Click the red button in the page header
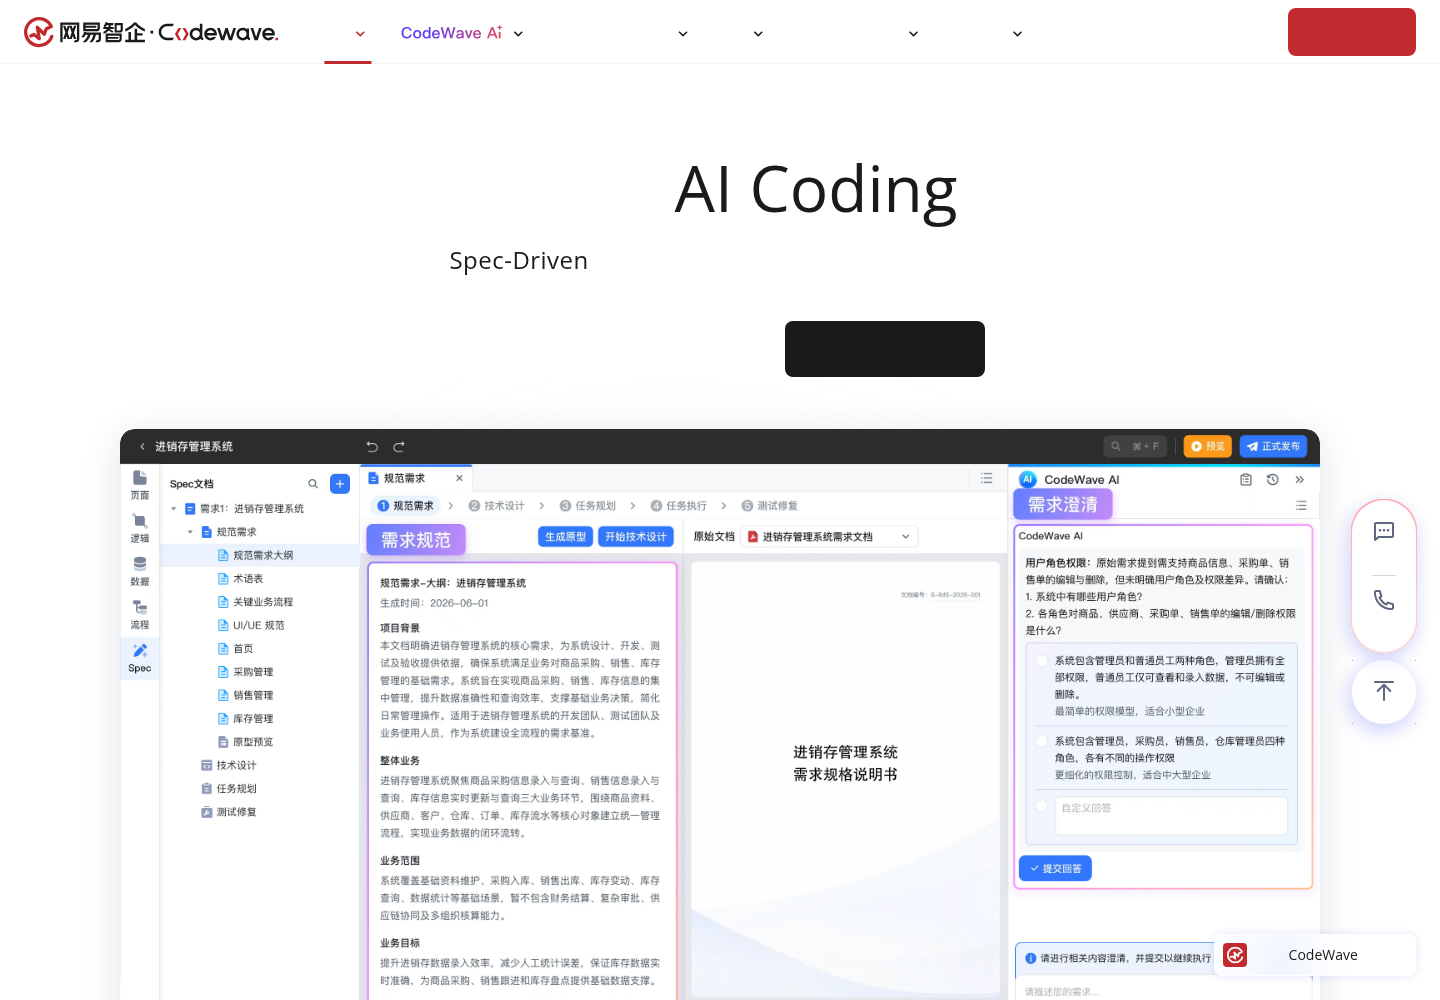Screen dimensions: 1440x1000 (x=1352, y=32)
